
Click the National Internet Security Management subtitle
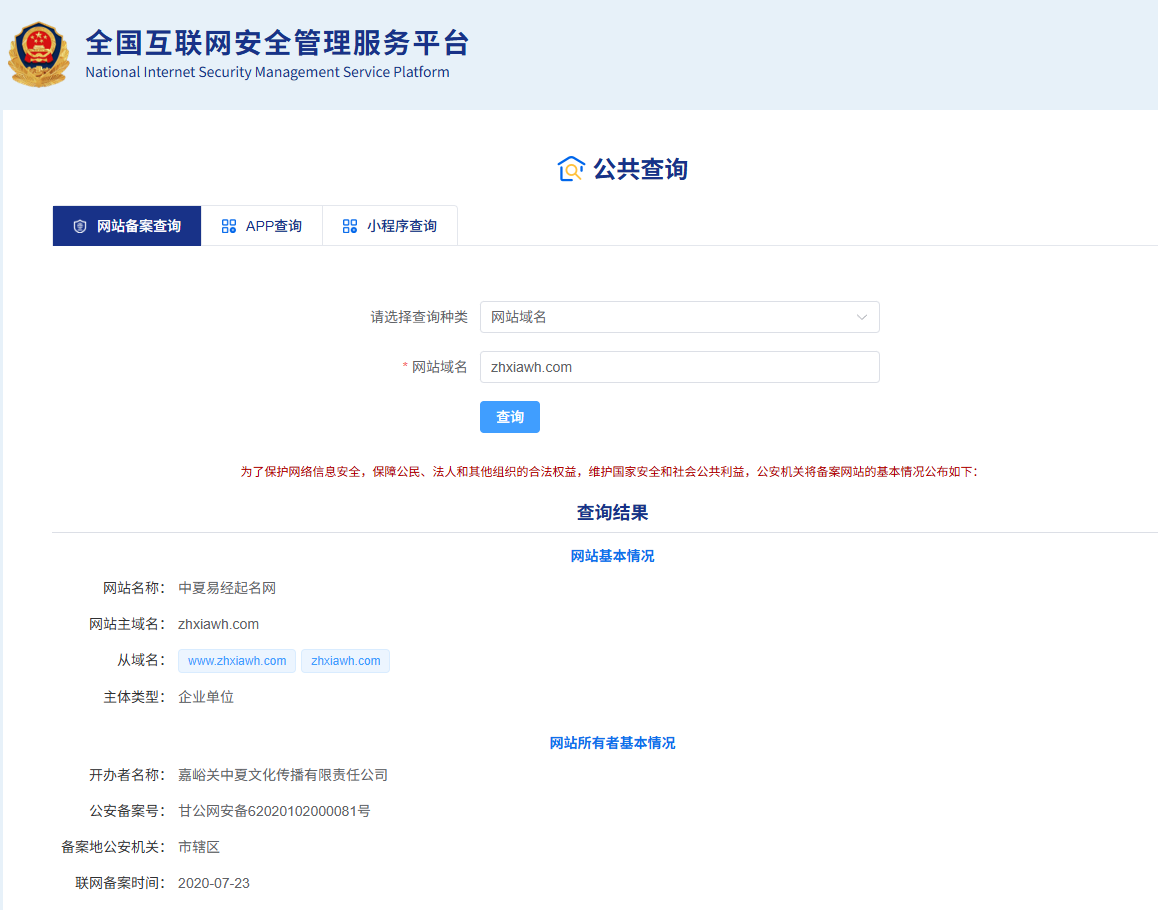267,72
